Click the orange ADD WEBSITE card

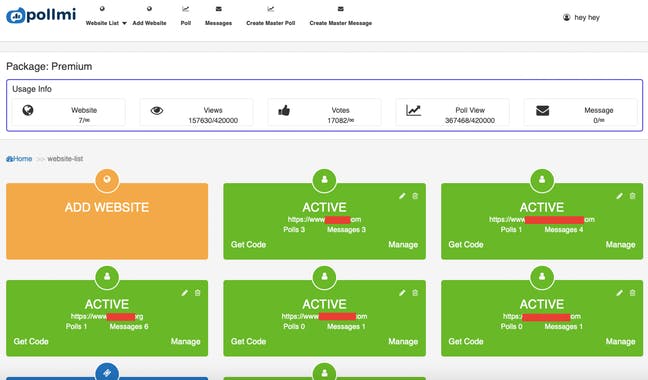click(107, 221)
